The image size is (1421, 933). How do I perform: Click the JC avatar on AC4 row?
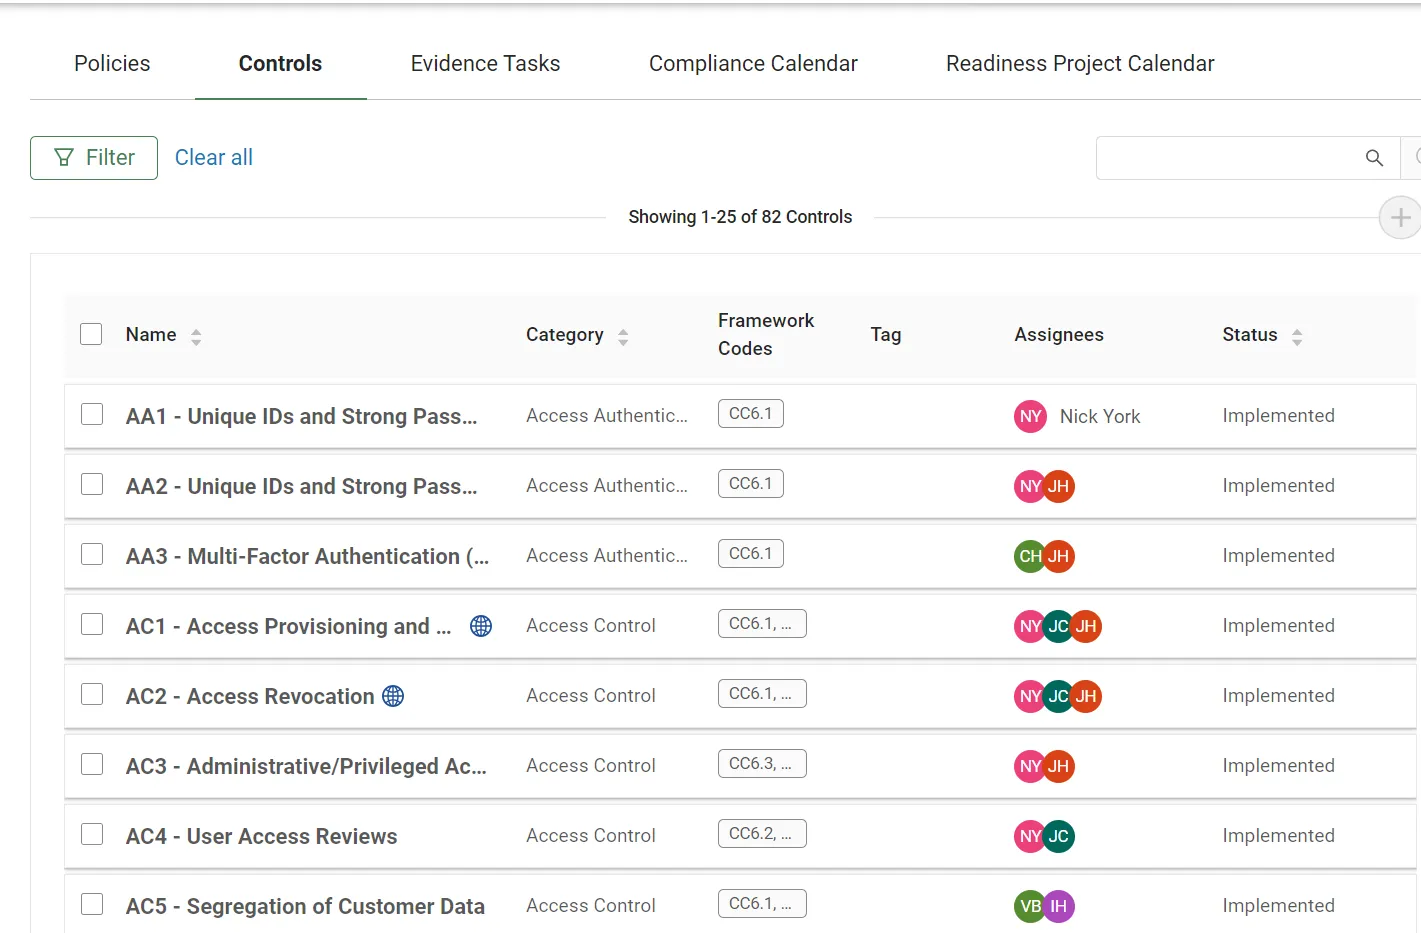1058,836
